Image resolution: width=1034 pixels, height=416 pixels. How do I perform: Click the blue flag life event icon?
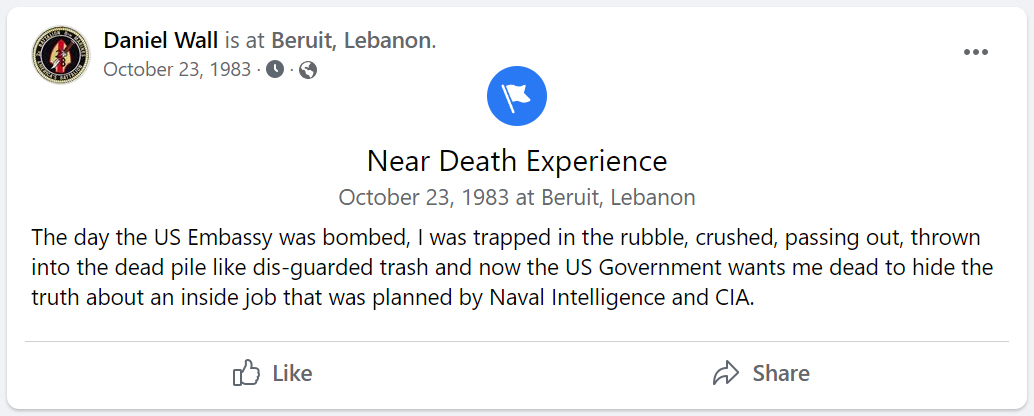click(516, 96)
